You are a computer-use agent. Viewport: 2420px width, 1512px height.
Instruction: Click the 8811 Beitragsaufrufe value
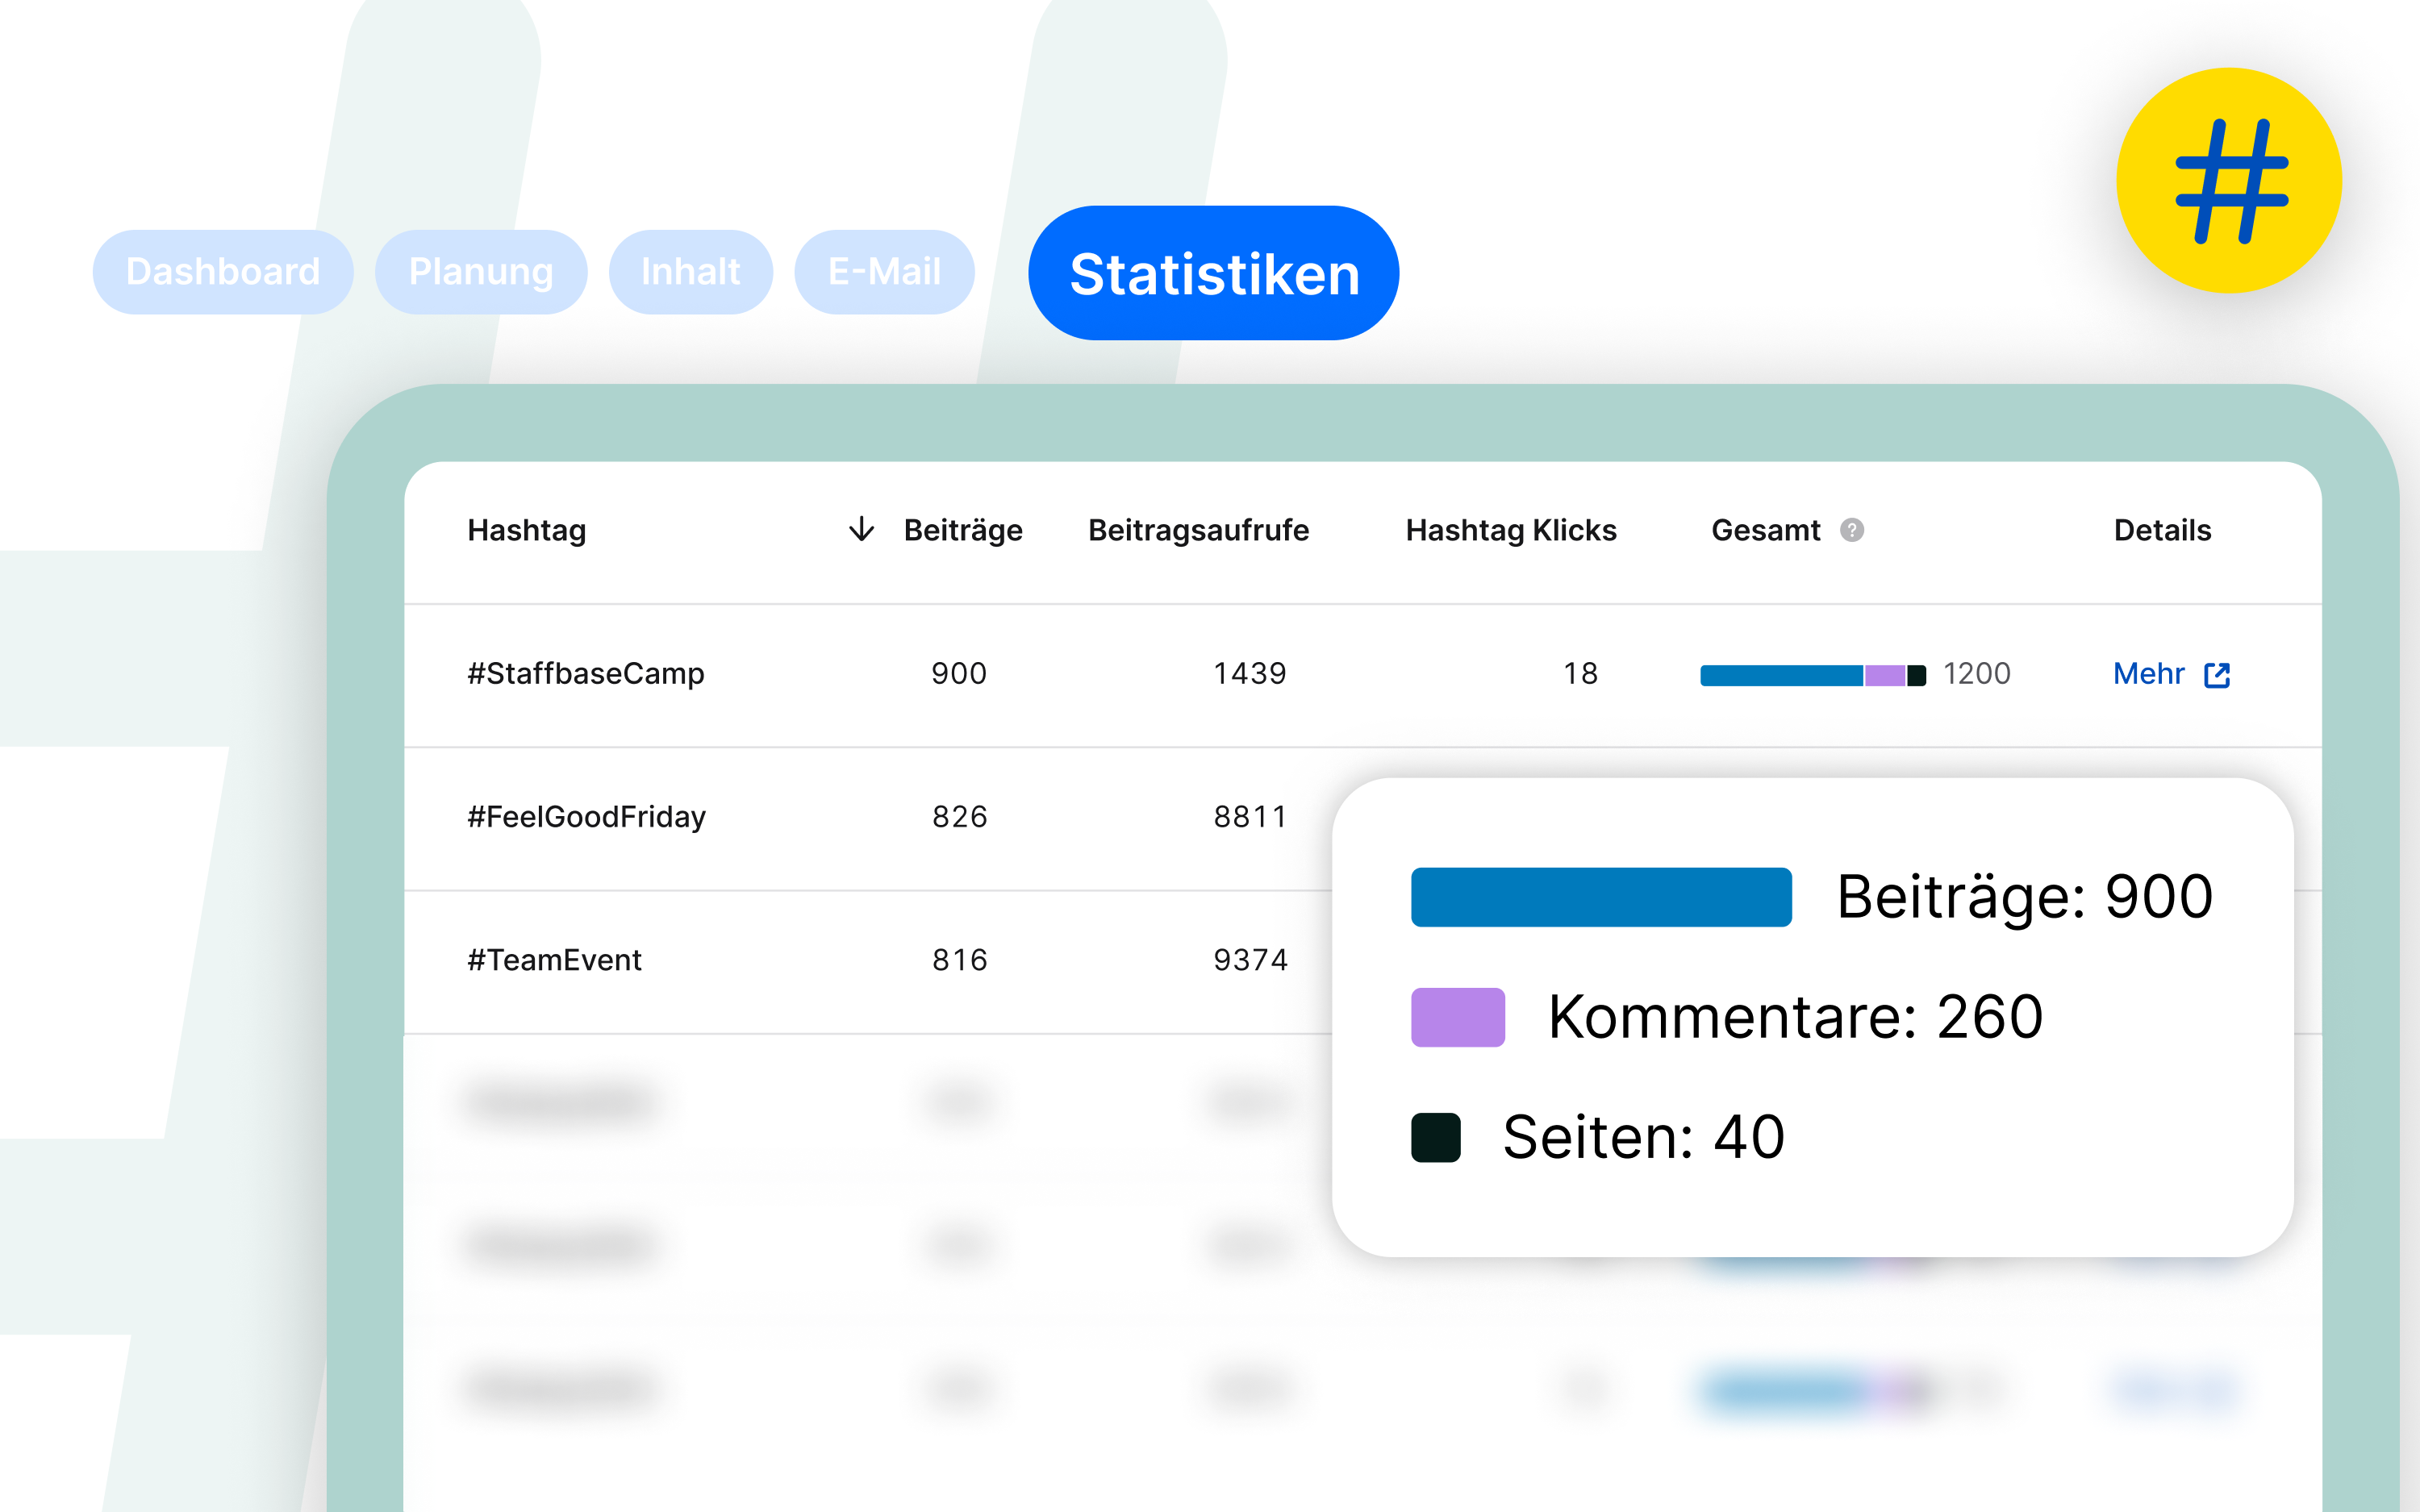1250,817
